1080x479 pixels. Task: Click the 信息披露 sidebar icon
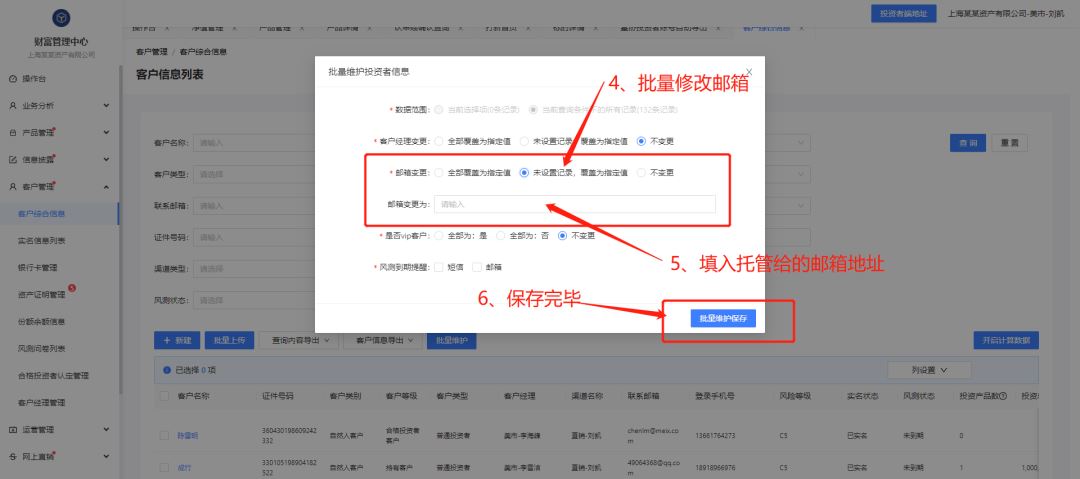13,159
